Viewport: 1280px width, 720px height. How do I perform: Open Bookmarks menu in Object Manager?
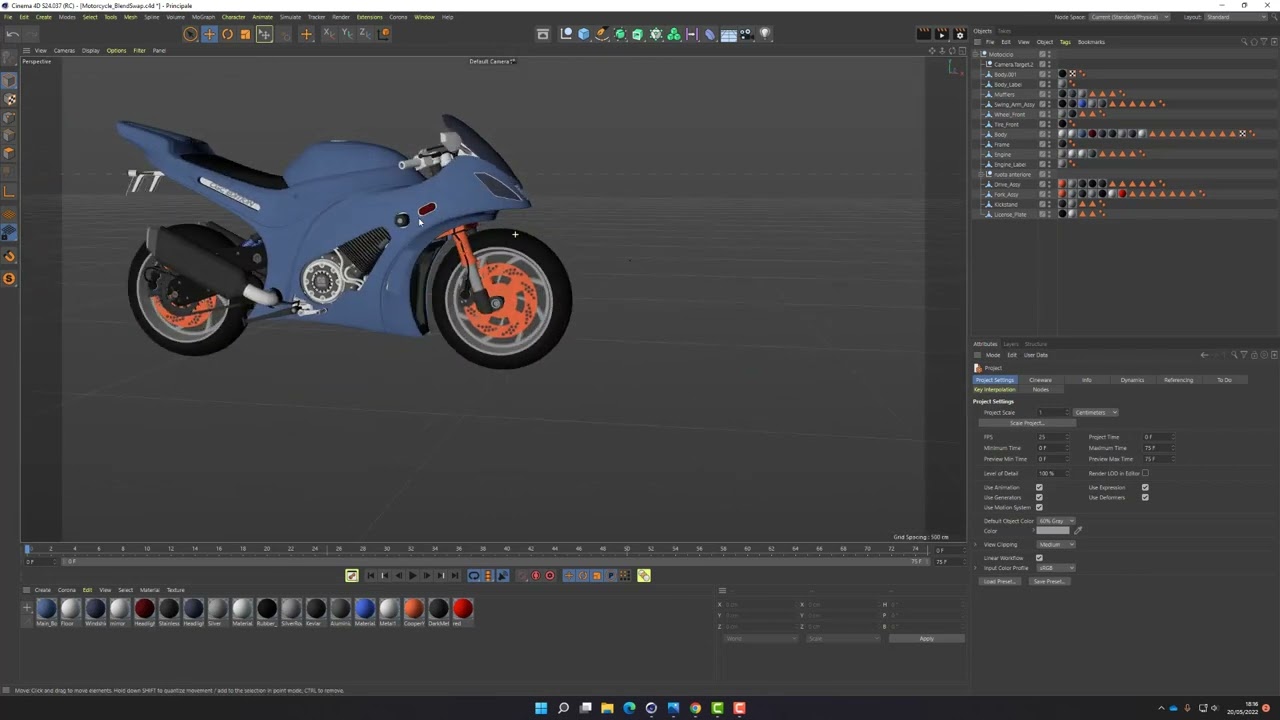(x=1091, y=42)
